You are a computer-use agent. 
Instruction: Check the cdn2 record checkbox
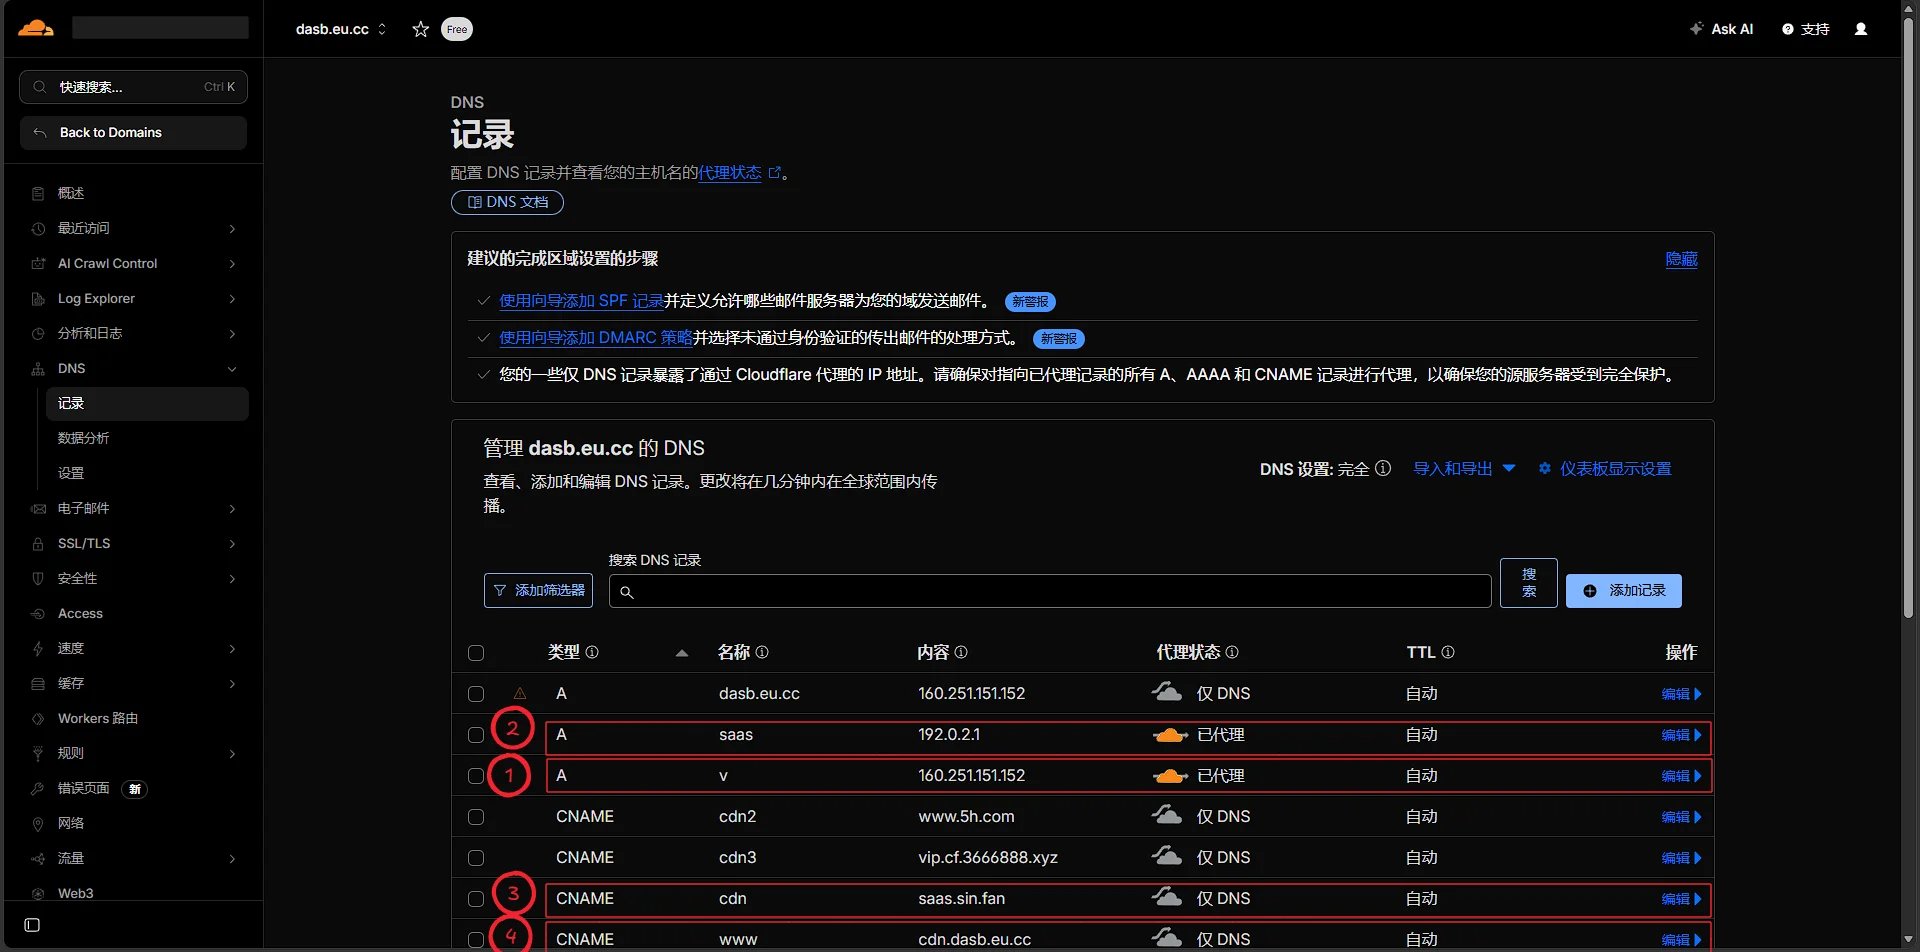[476, 817]
